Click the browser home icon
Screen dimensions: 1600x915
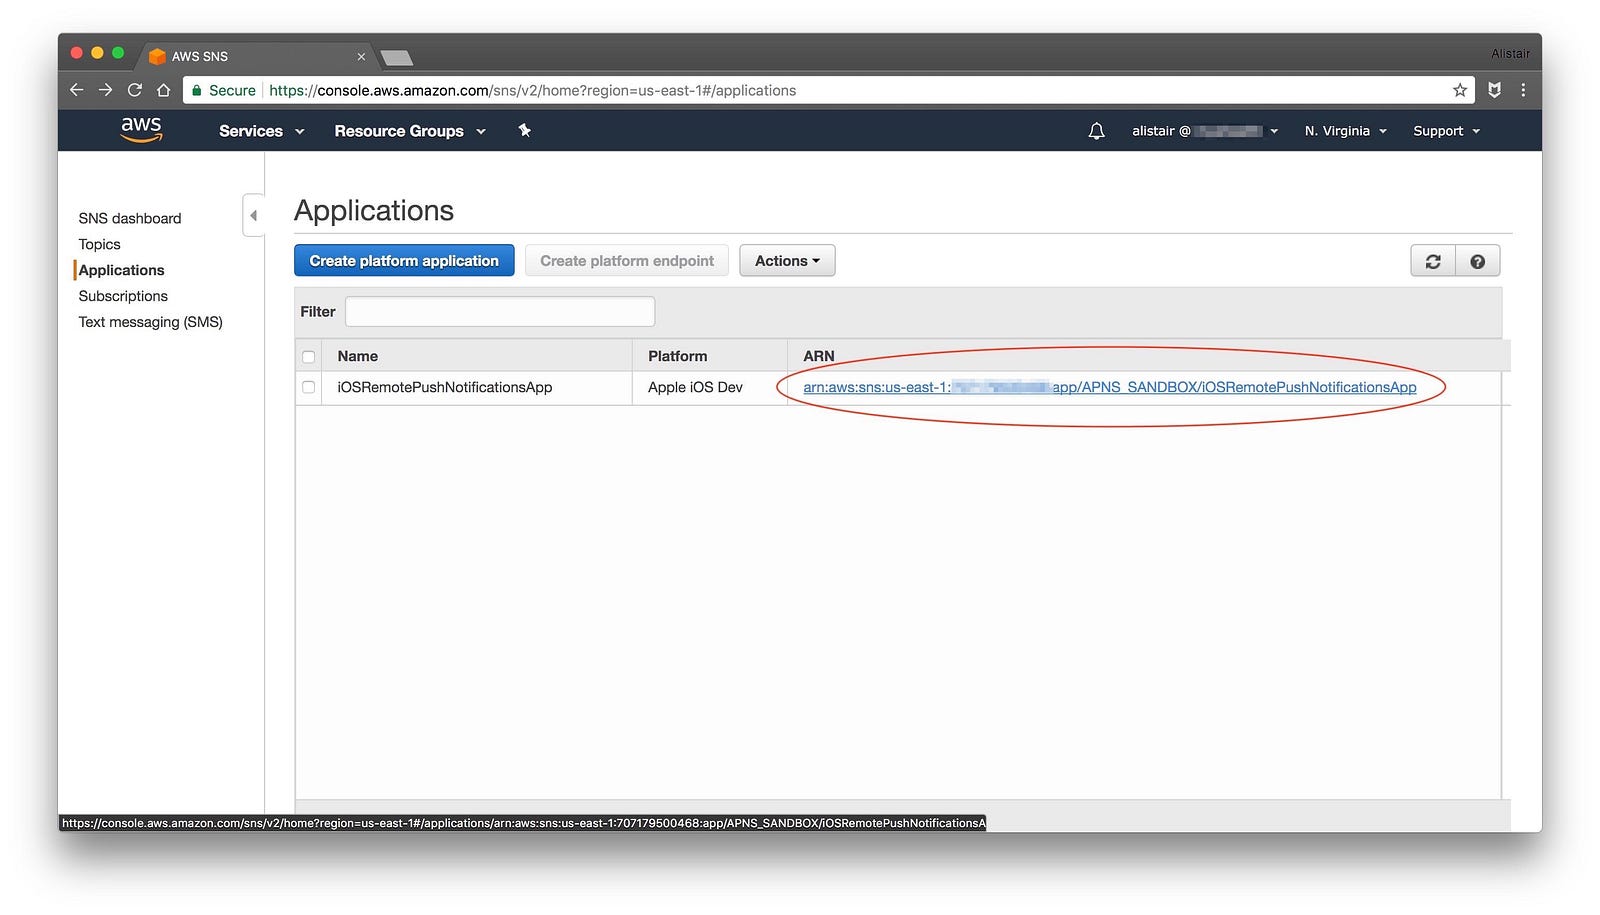163,90
